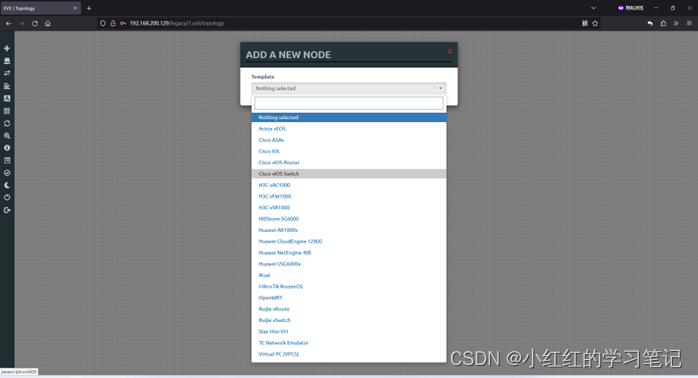Click the Refresh topology sidebar icon
This screenshot has height=378, width=698.
click(x=7, y=123)
